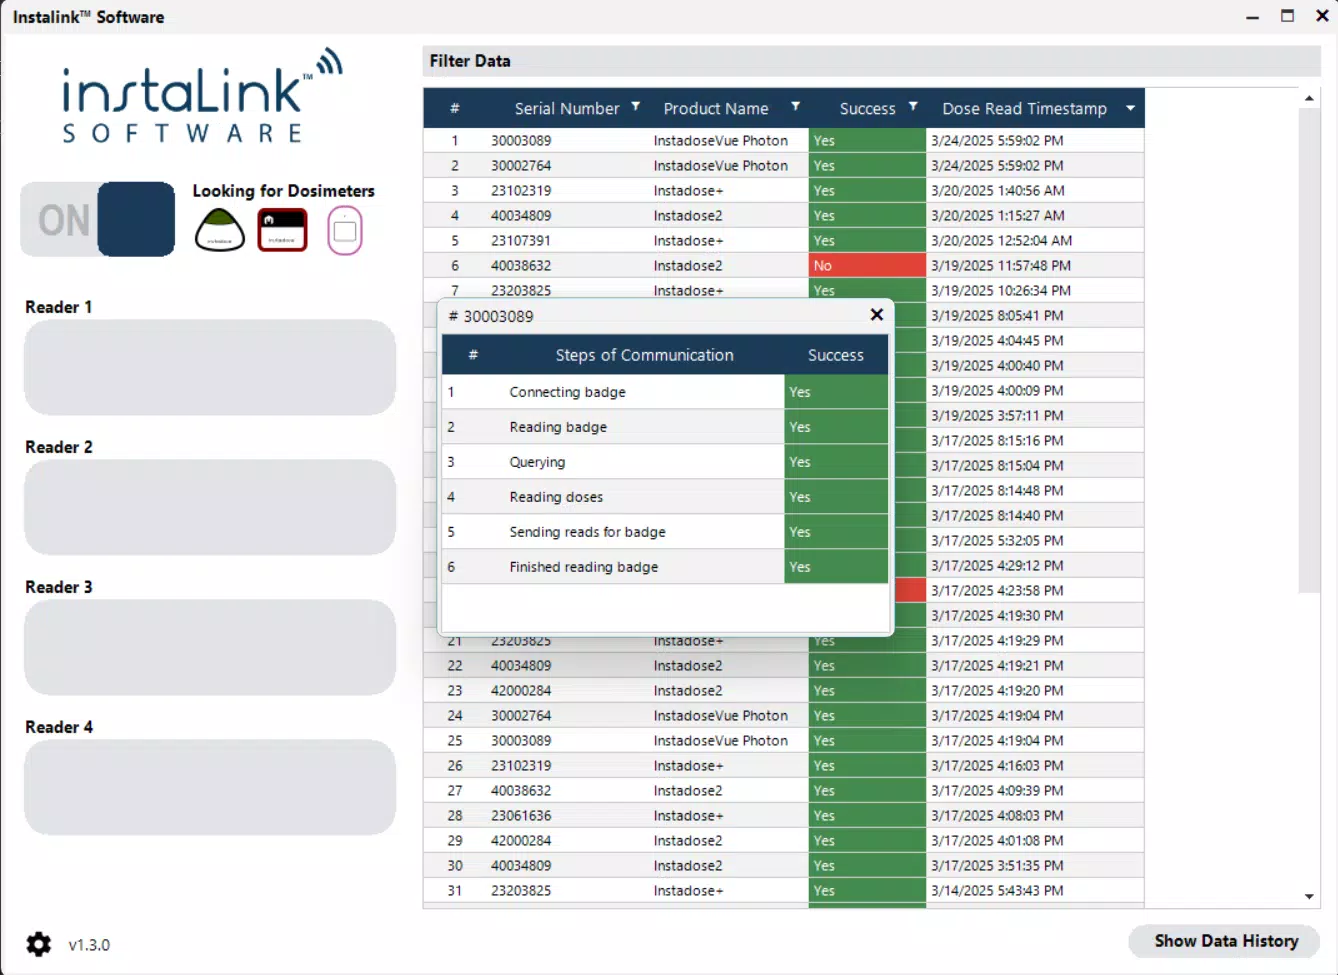Click the Reader 4 status panel

pyautogui.click(x=210, y=787)
